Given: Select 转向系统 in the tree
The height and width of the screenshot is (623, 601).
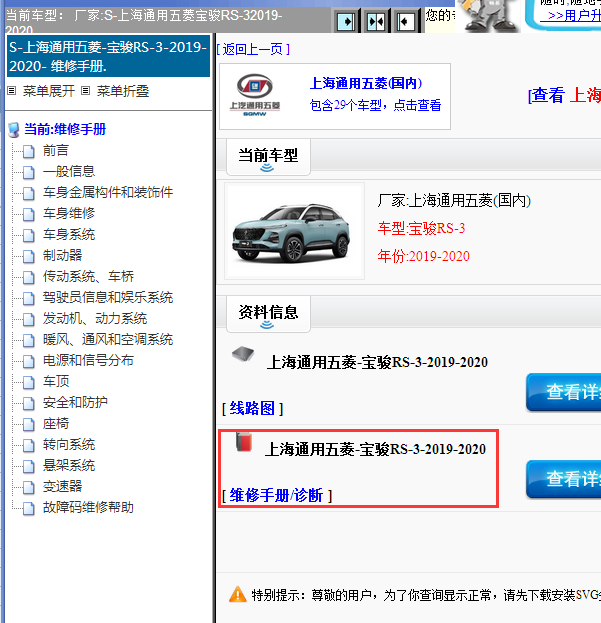Looking at the screenshot, I should click(x=69, y=445).
